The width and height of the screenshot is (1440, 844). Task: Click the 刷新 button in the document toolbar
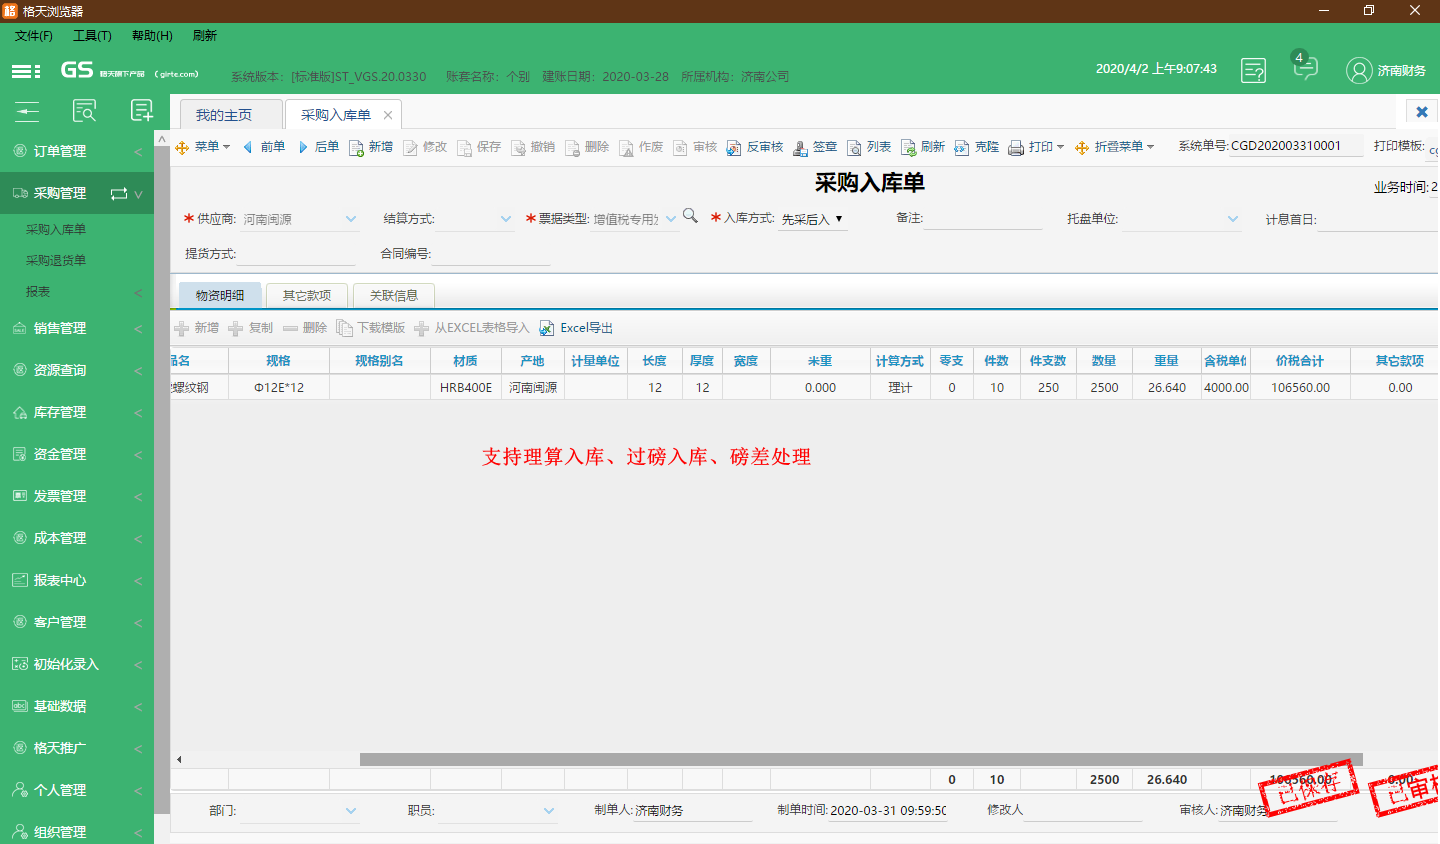(x=923, y=147)
